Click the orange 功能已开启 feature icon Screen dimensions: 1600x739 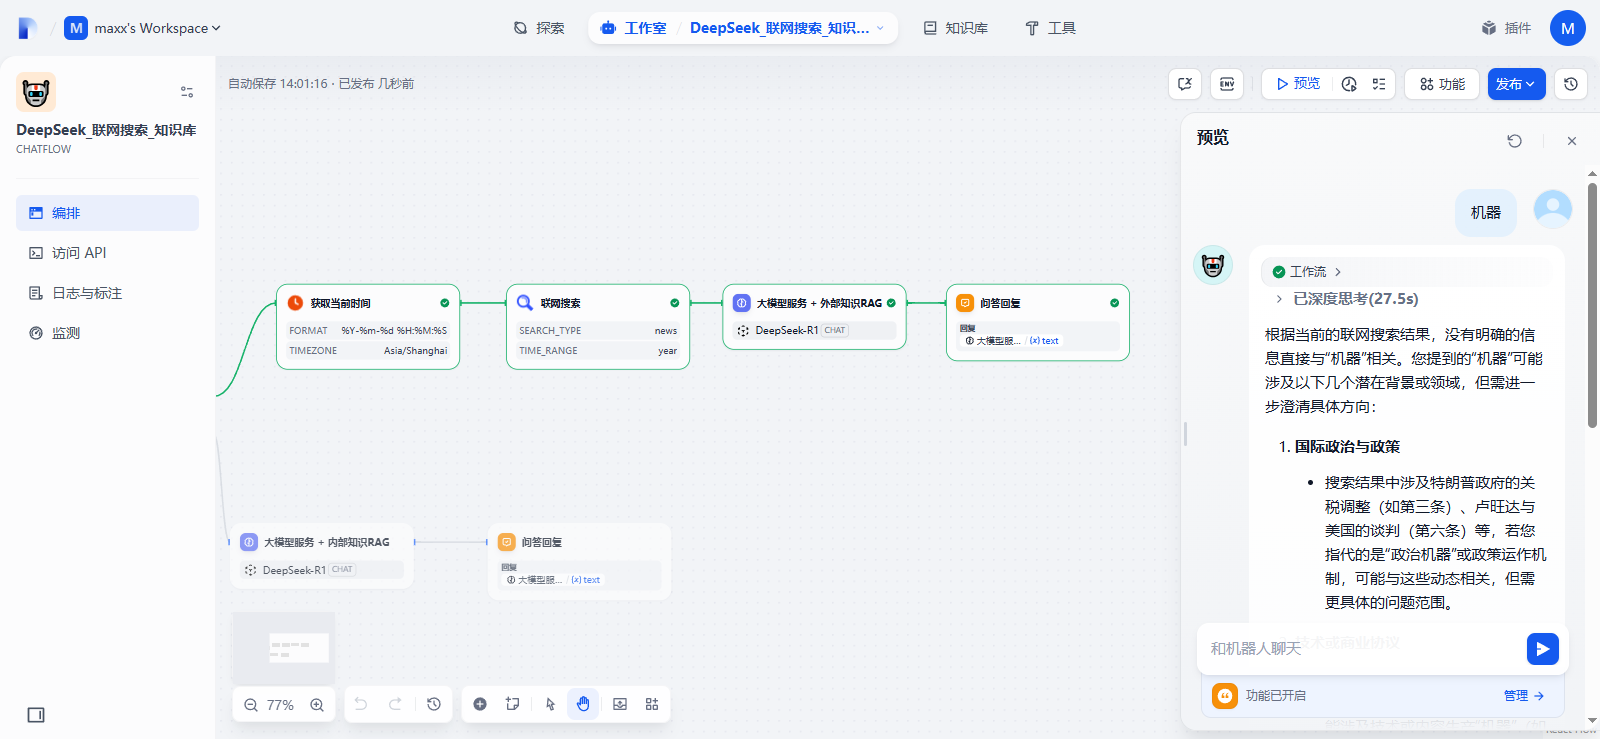1225,696
